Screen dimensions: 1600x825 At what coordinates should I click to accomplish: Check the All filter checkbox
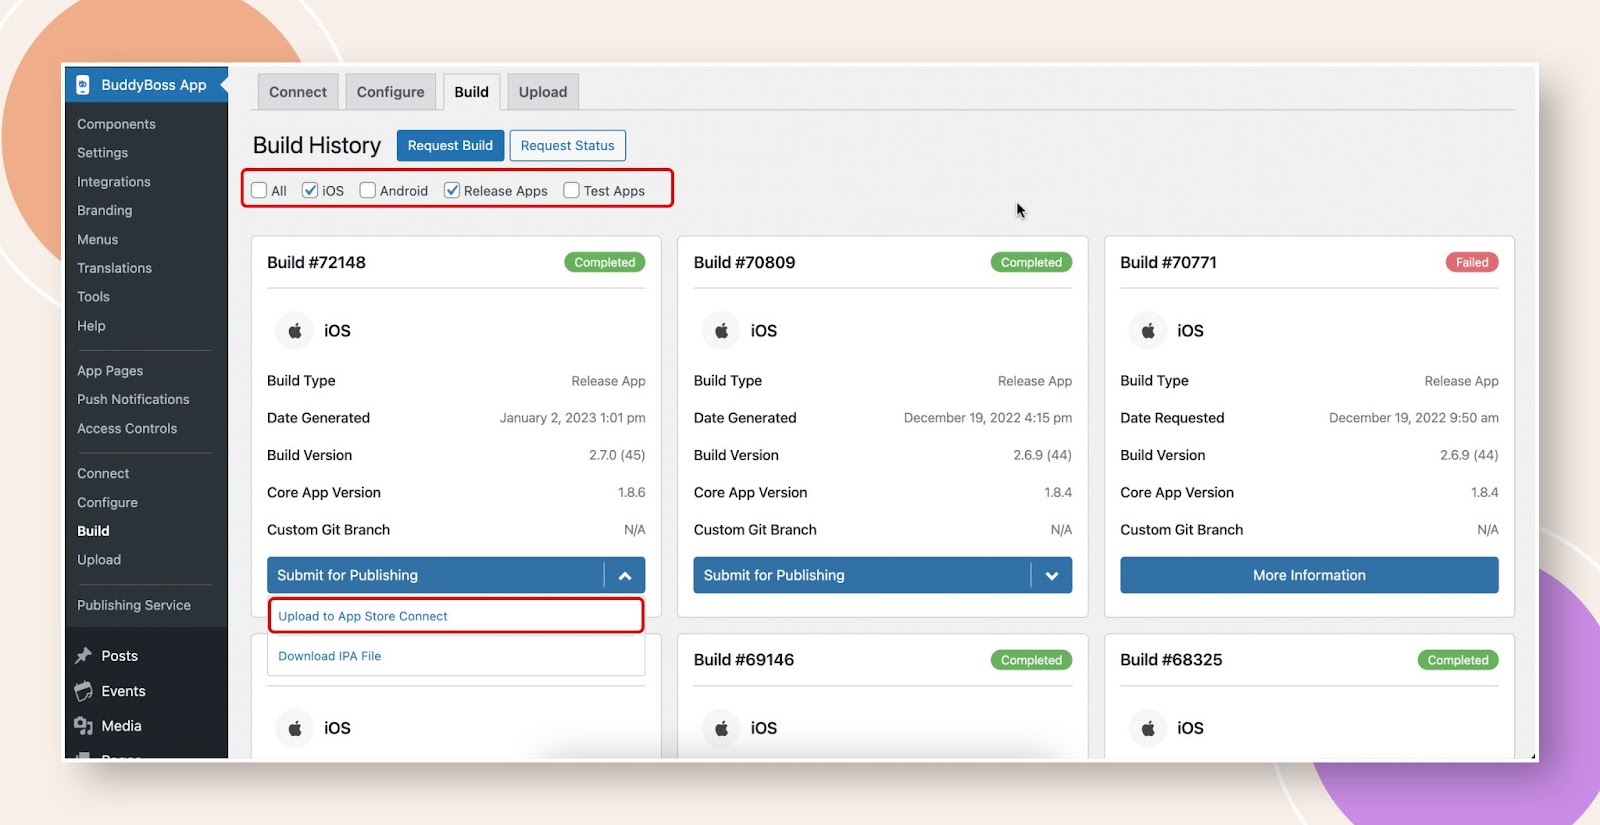pyautogui.click(x=259, y=190)
